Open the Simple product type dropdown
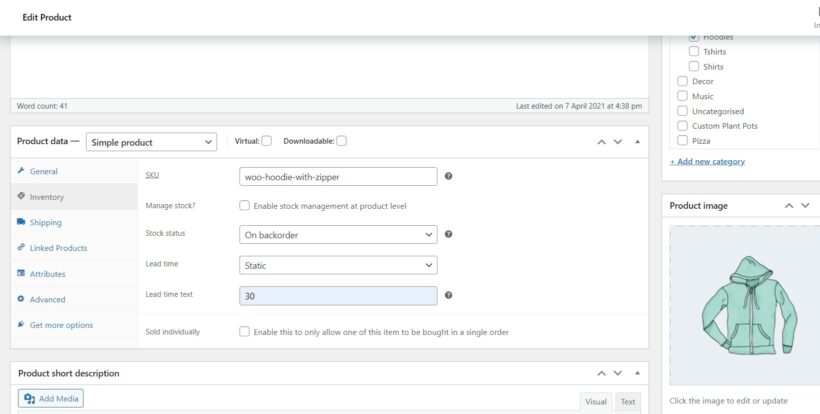This screenshot has height=414, width=820. click(151, 142)
